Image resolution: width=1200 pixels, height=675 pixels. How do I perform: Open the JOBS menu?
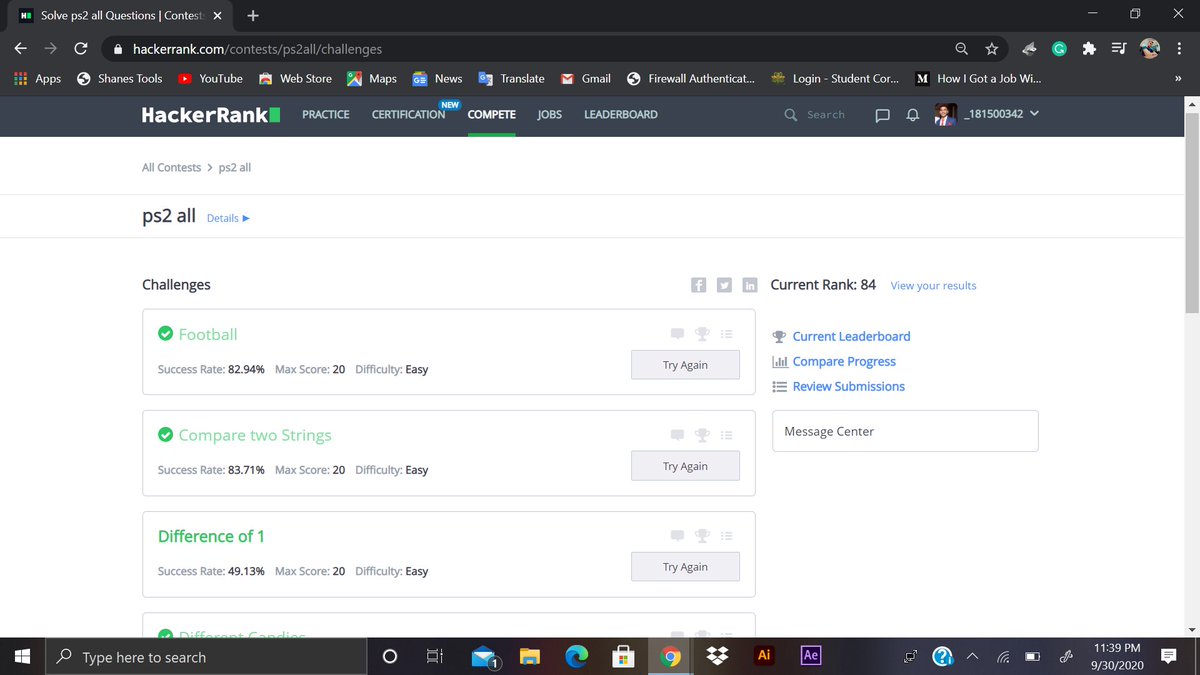pos(550,114)
